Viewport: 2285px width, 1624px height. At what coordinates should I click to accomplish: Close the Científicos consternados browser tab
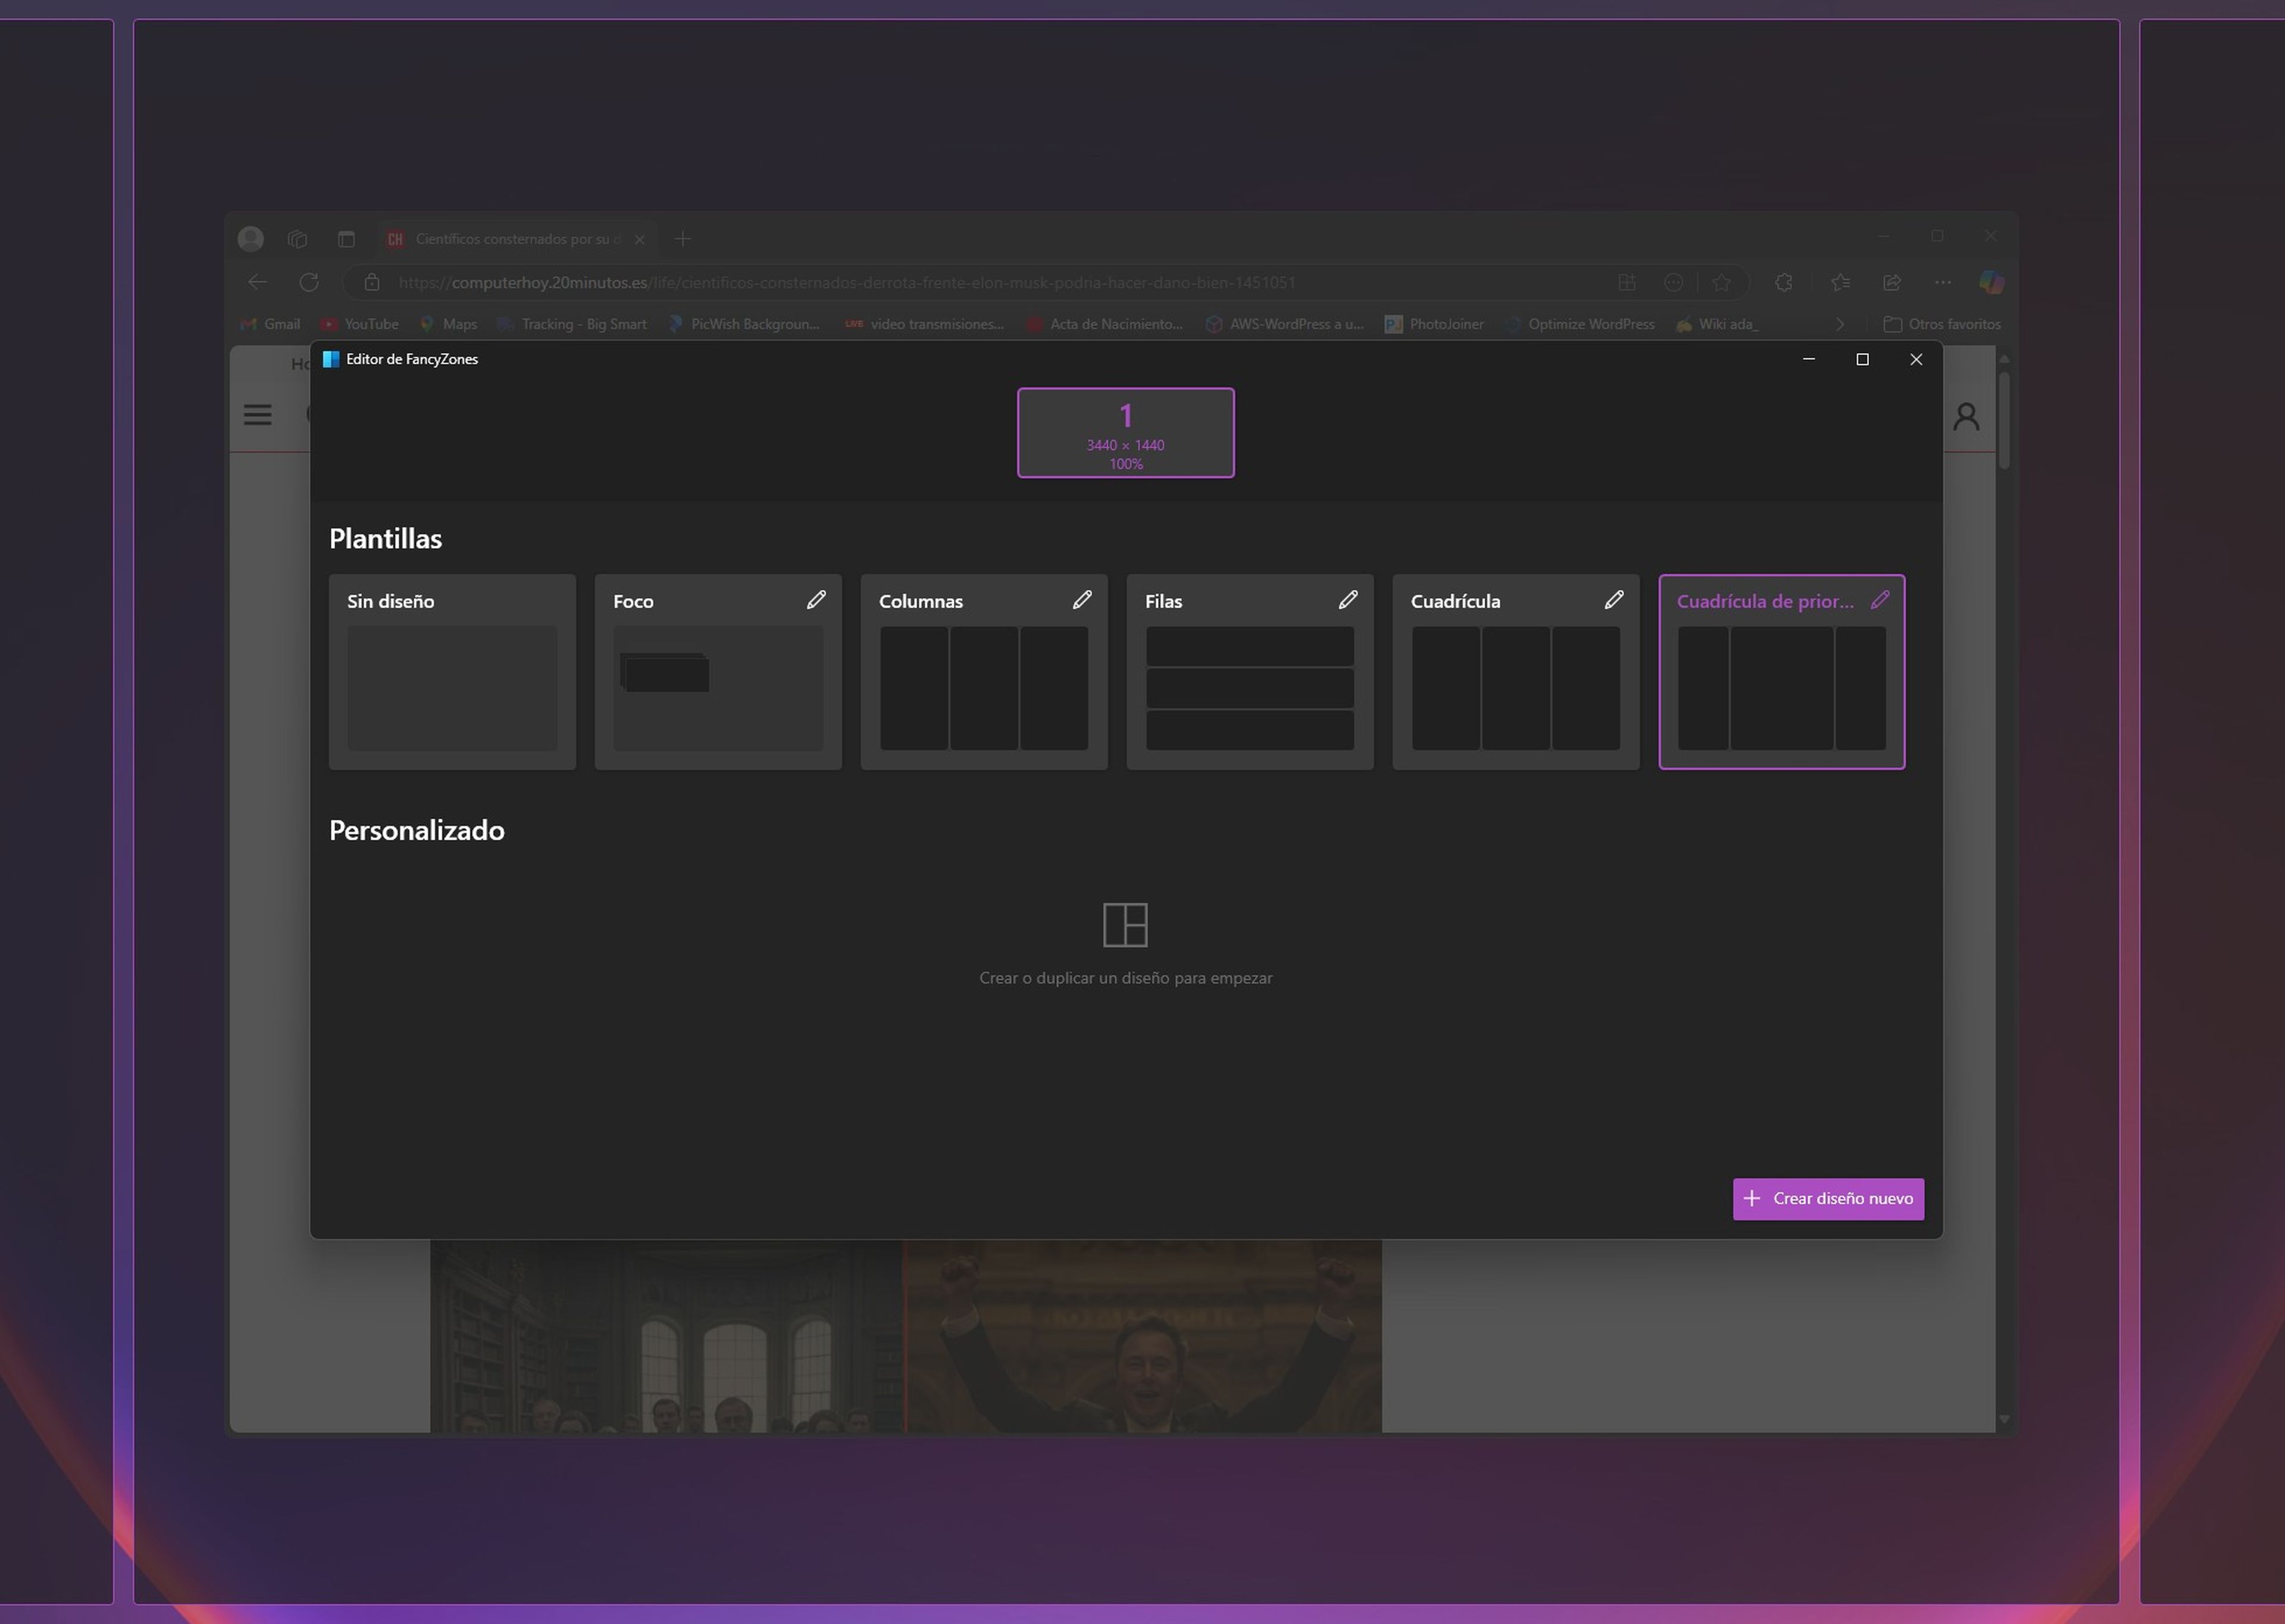pos(640,239)
